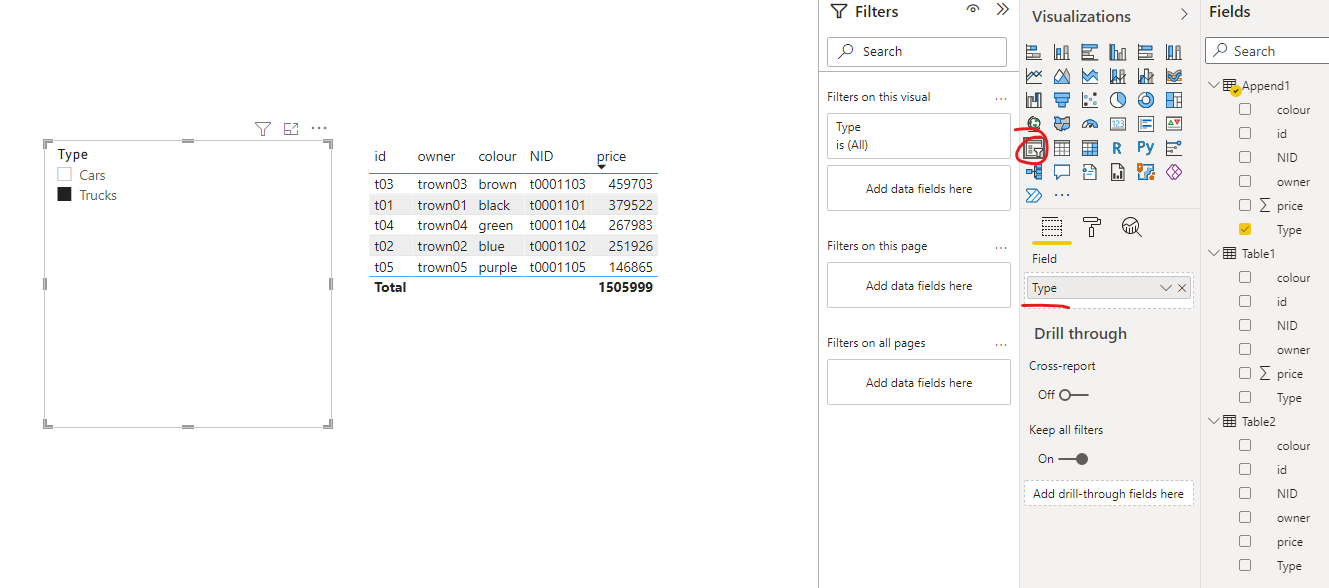
Task: Check NID field under Append1
Action: pos(1245,157)
